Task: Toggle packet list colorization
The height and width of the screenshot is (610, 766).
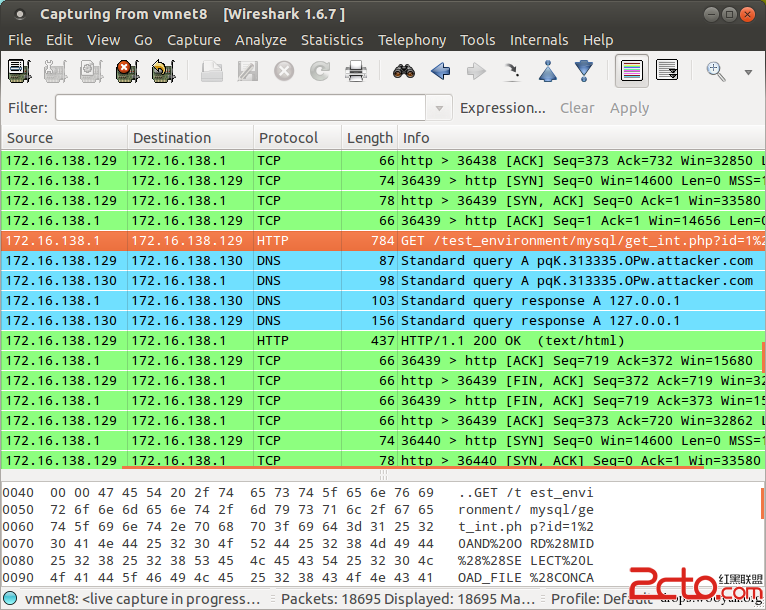Action: (x=632, y=71)
